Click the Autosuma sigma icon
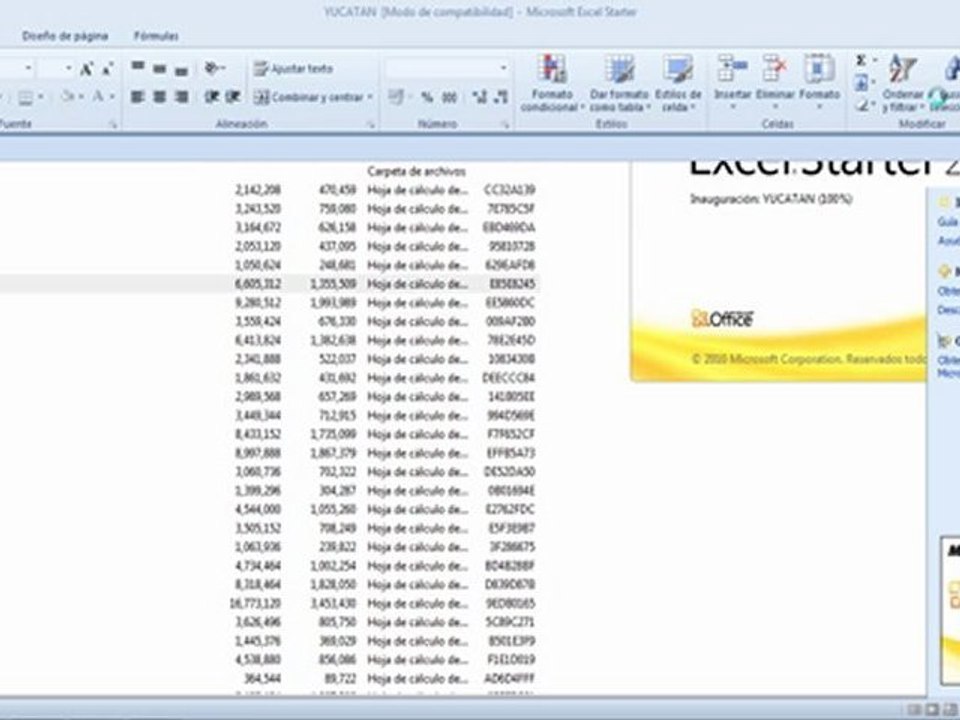Screen dimensions: 960x720 861,60
